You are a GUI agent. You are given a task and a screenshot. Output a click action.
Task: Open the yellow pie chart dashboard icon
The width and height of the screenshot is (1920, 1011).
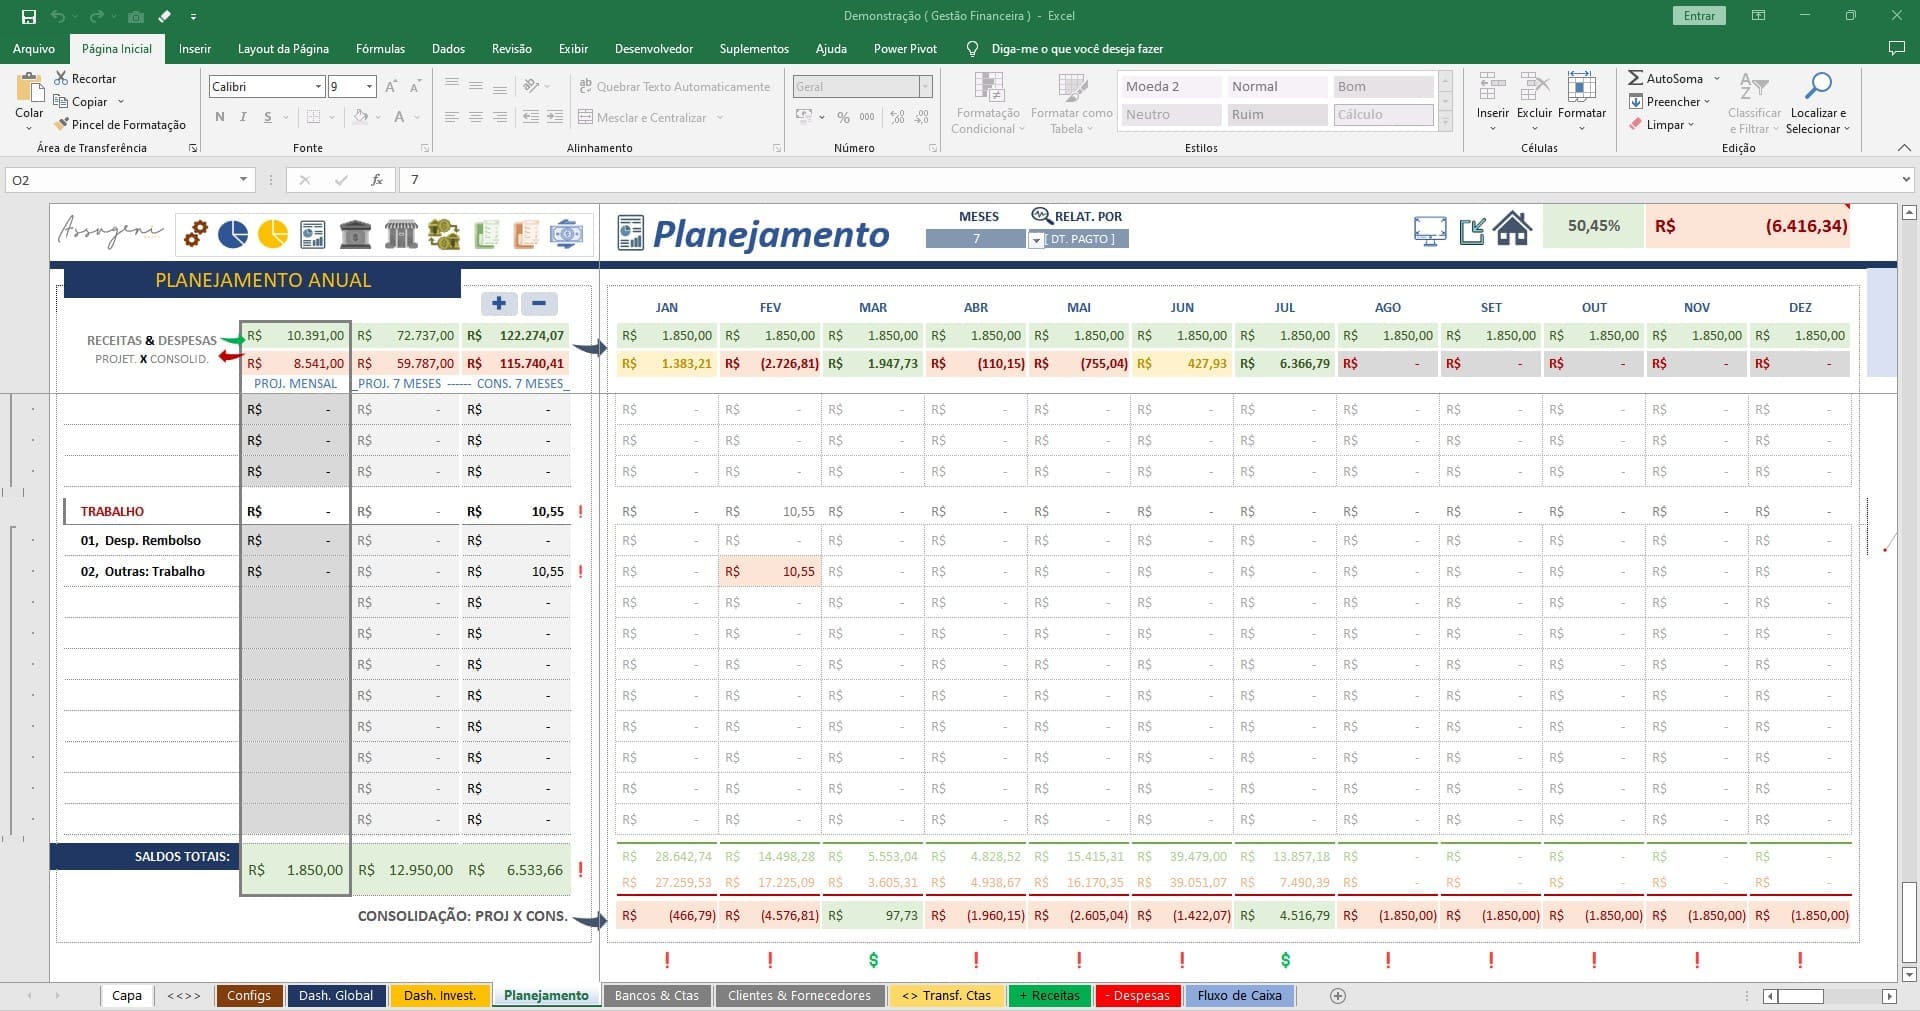273,234
